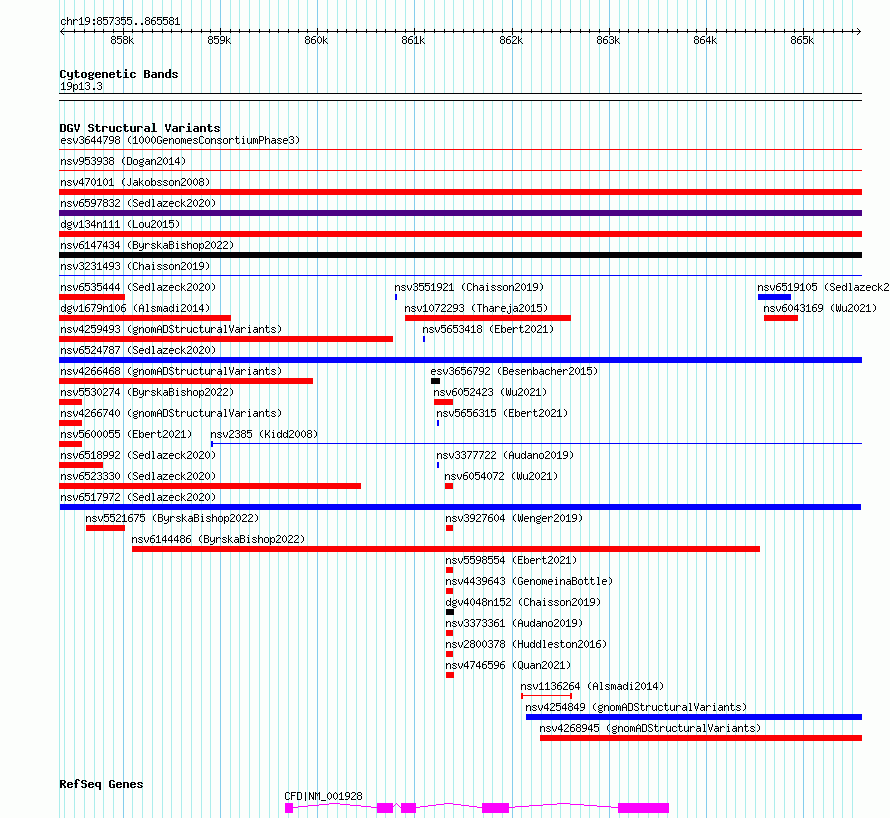890x818 pixels.
Task: Click the ruler's right arrow end
Action: [x=859, y=31]
